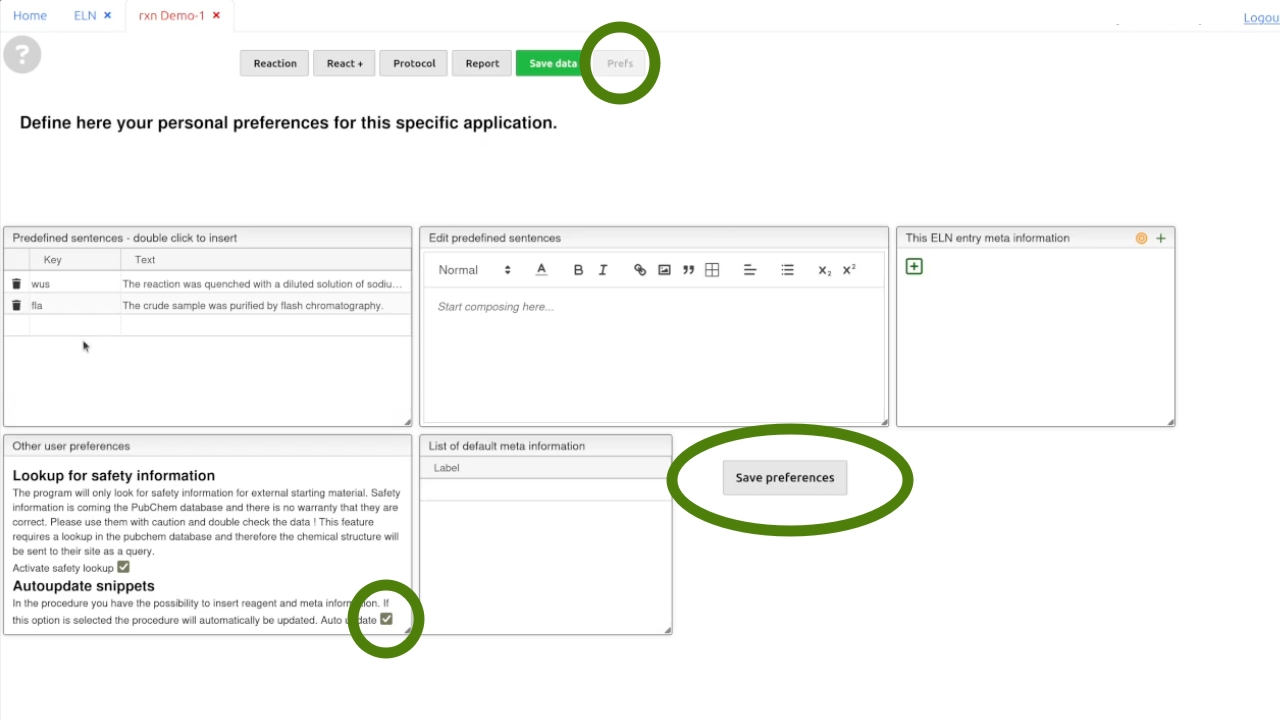
Task: Open the Prefs view
Action: (620, 63)
